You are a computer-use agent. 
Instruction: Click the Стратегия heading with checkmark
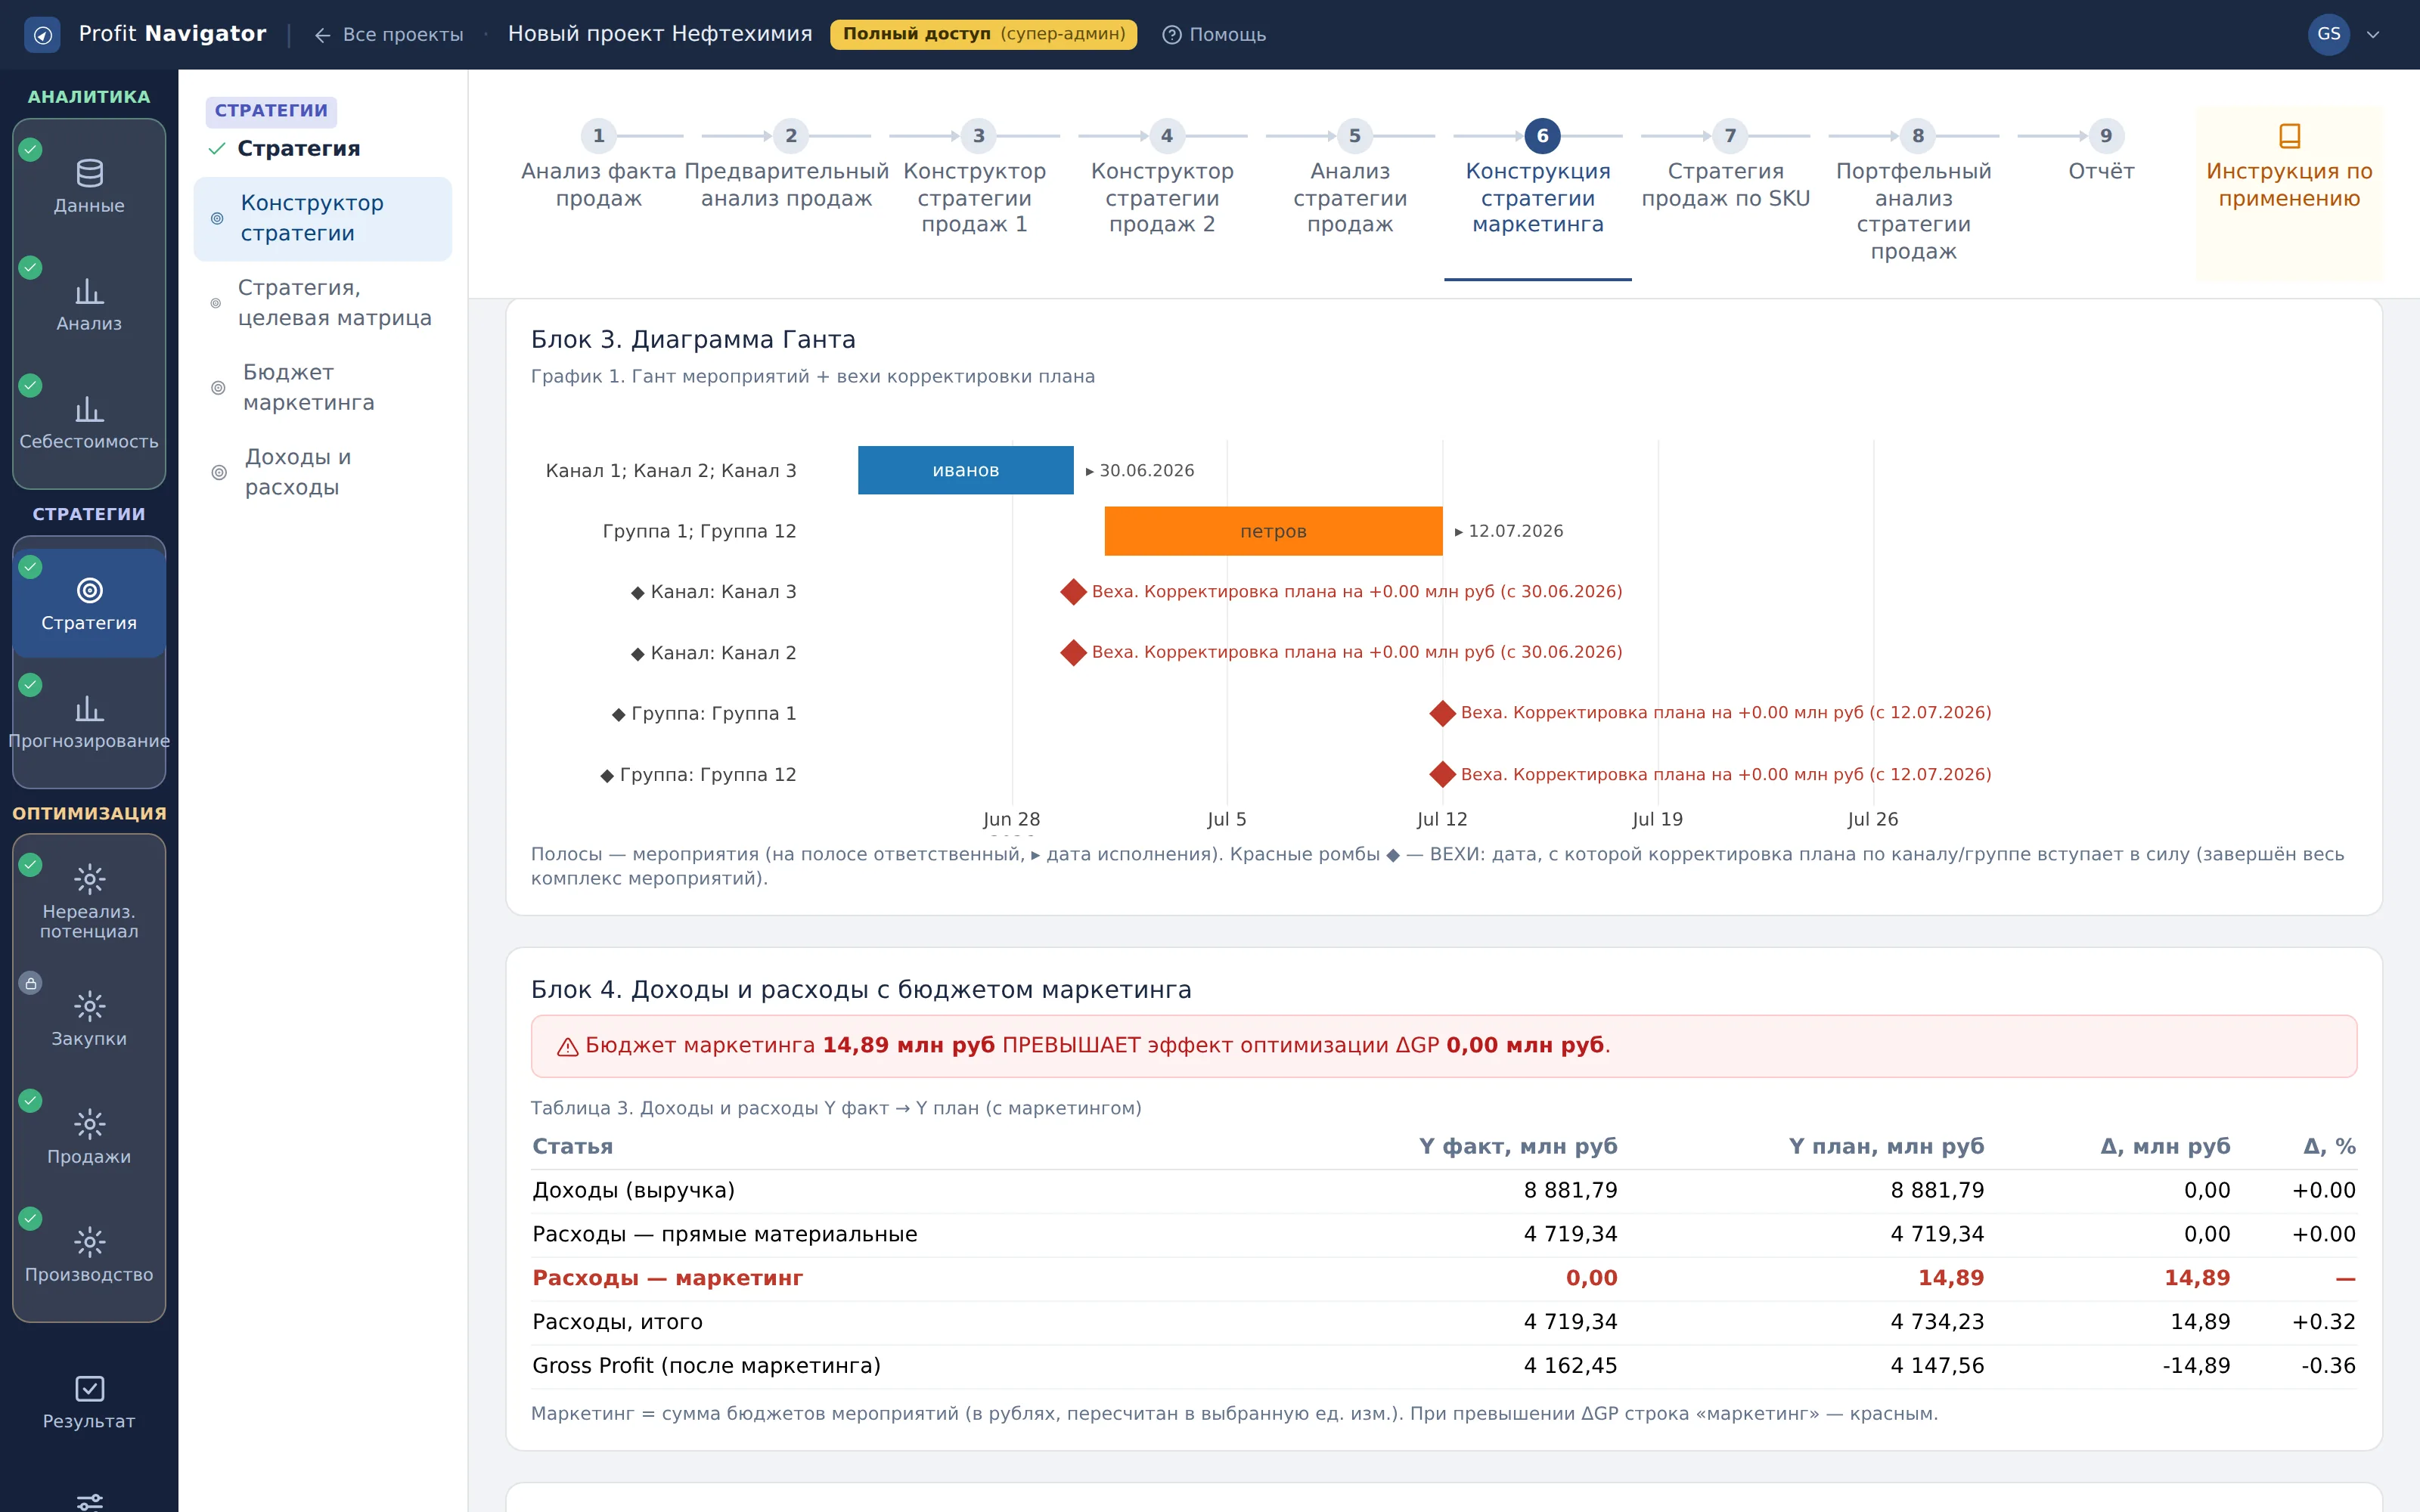[x=284, y=149]
